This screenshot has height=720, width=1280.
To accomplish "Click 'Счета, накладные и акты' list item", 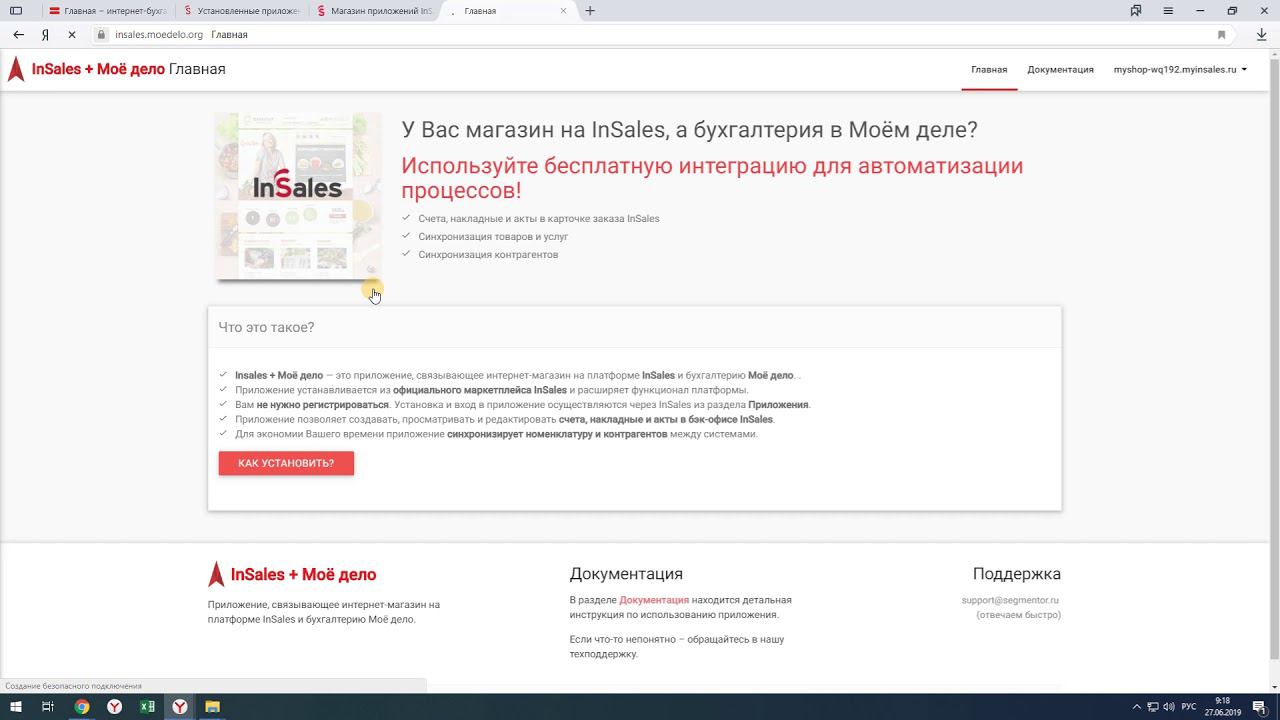I will [x=539, y=219].
